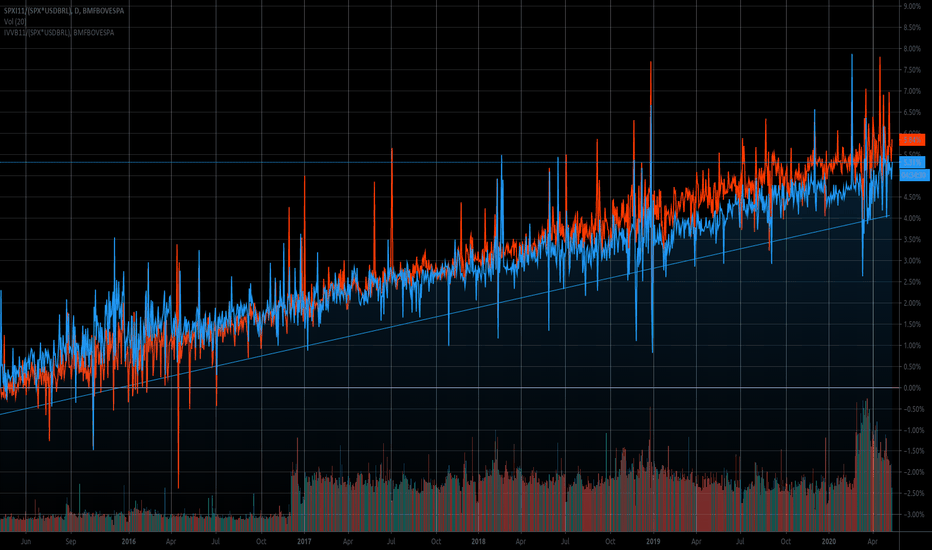Select the IVVB11/(SPX*USDBRL) comparison legend

[x=58, y=32]
